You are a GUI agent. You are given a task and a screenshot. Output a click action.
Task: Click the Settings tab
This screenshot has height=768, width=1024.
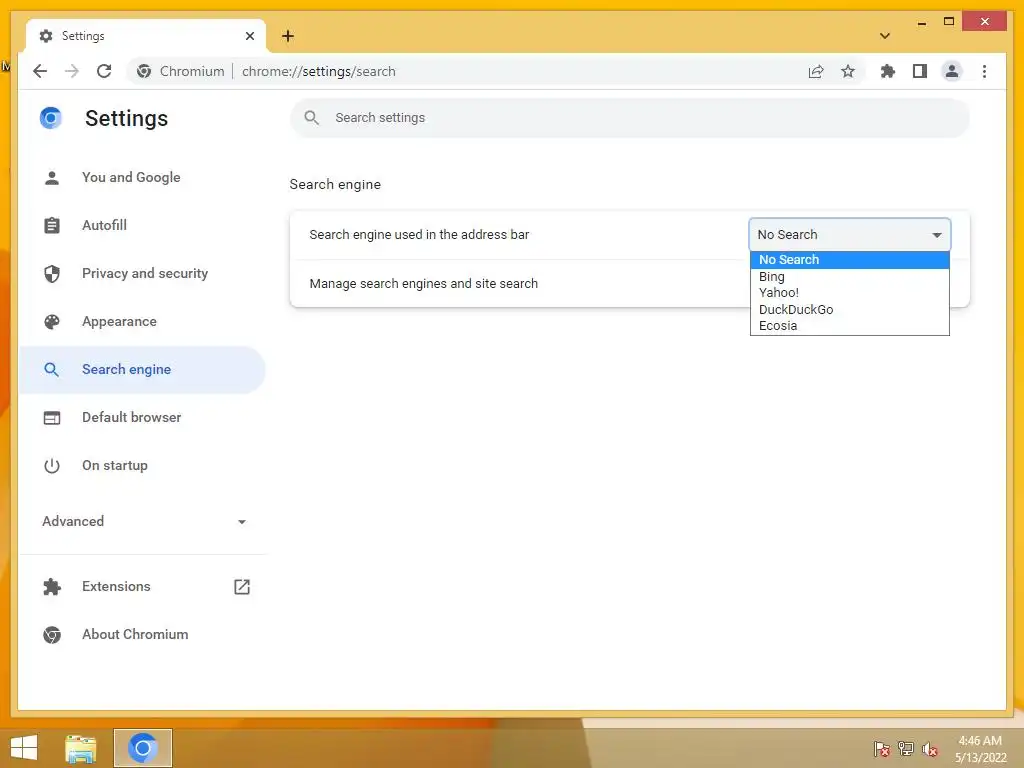146,36
